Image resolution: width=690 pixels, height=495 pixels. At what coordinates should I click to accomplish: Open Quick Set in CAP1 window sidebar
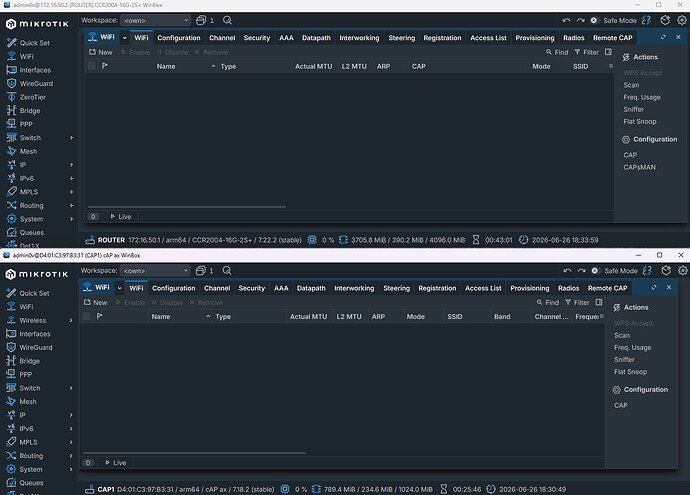(28, 293)
